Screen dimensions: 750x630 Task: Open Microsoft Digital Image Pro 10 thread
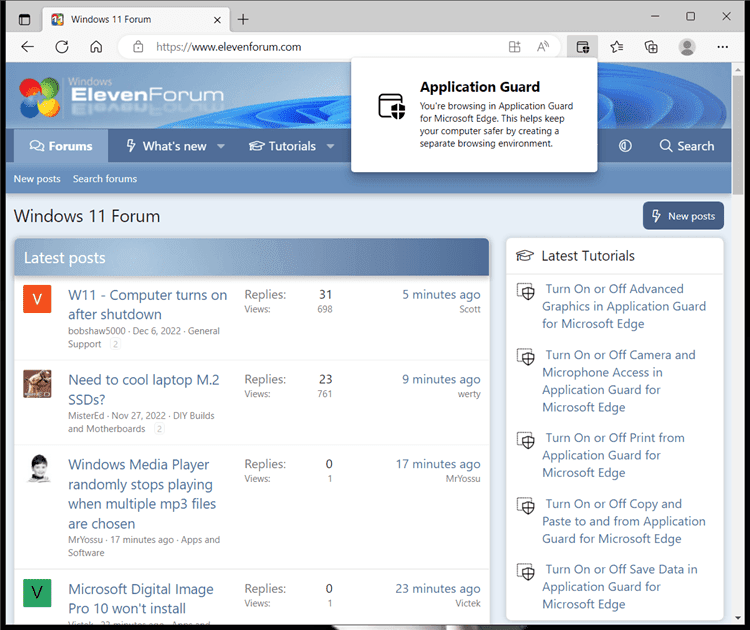[x=141, y=598]
